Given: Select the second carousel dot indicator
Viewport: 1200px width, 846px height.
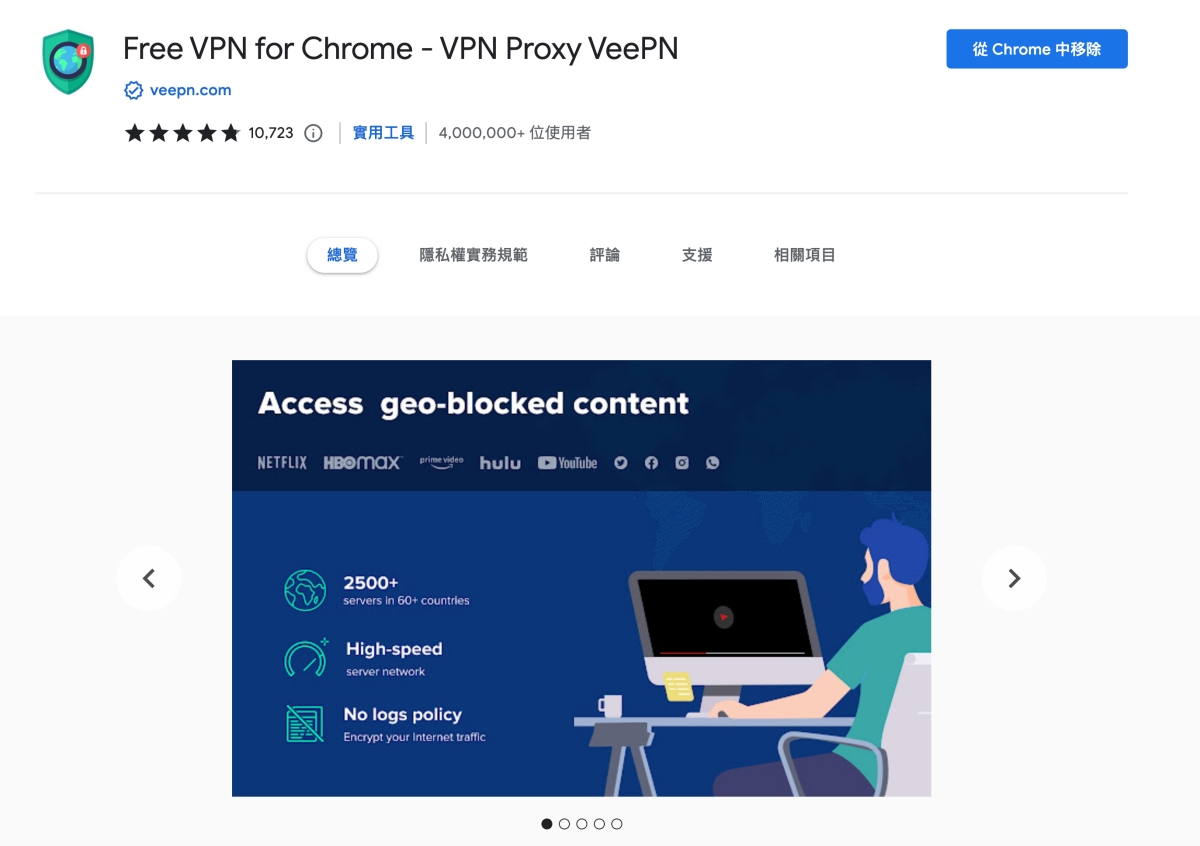Looking at the screenshot, I should (x=564, y=824).
